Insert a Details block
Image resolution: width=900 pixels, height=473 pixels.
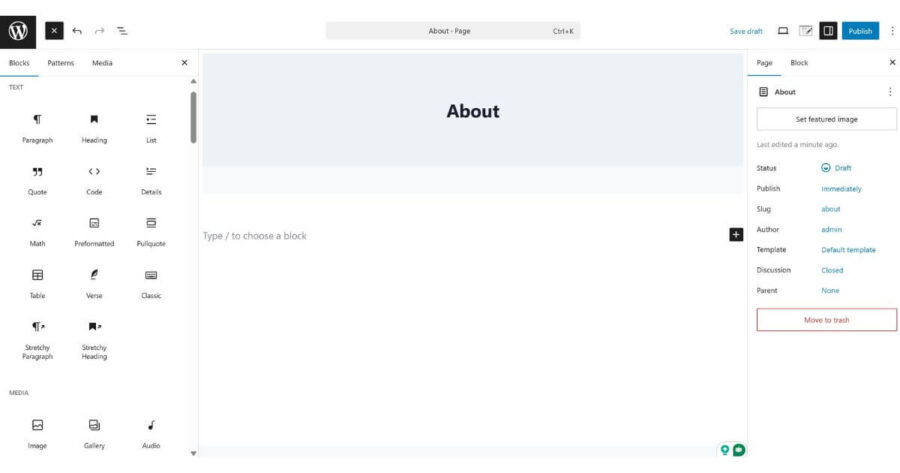(151, 180)
